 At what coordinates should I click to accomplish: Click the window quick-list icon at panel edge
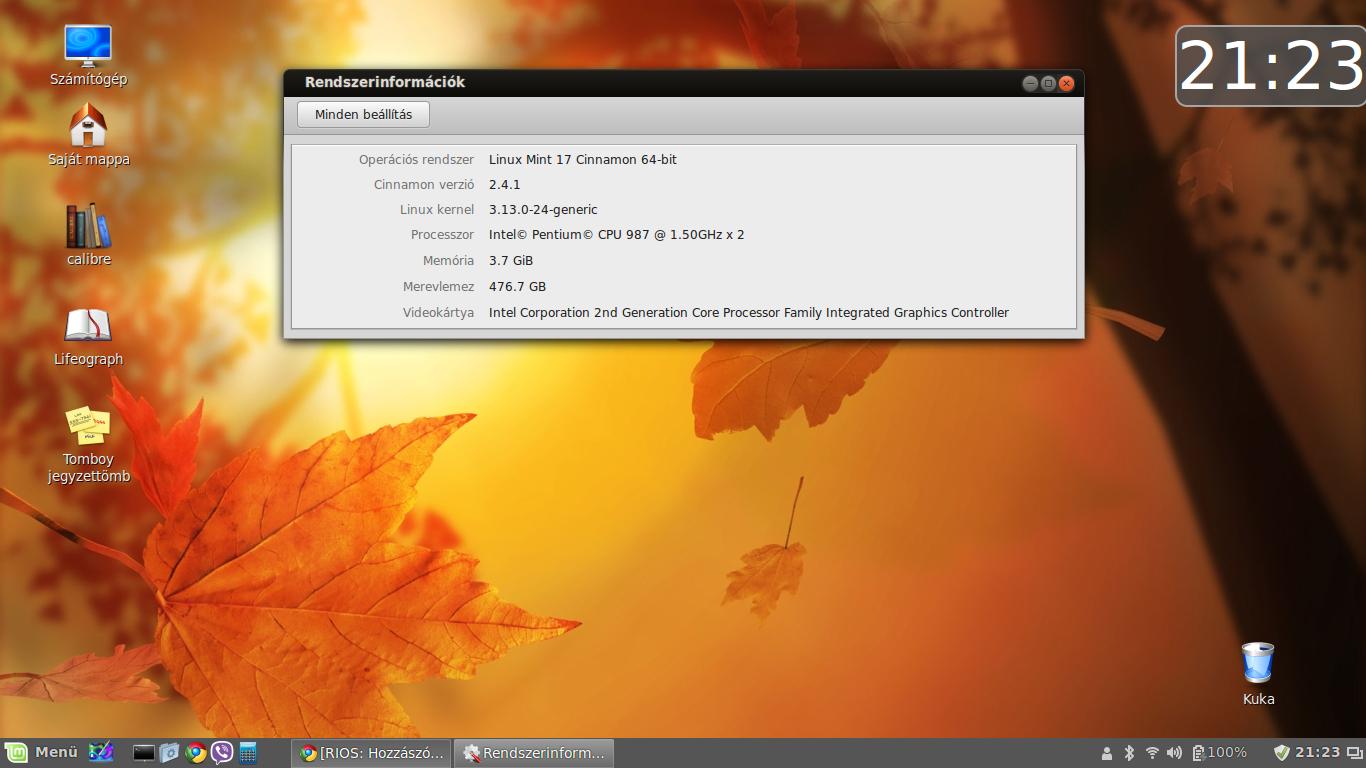[1353, 753]
